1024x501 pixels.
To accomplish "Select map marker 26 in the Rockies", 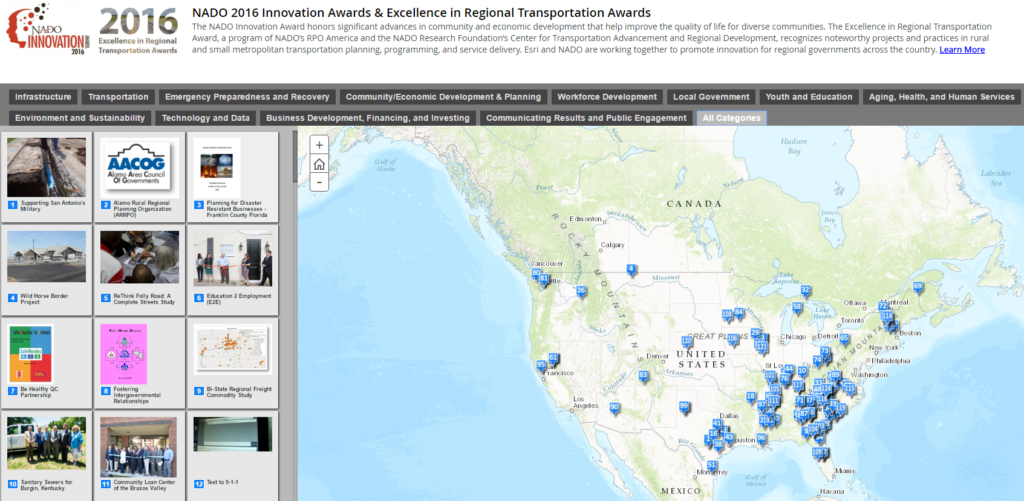I will (581, 291).
